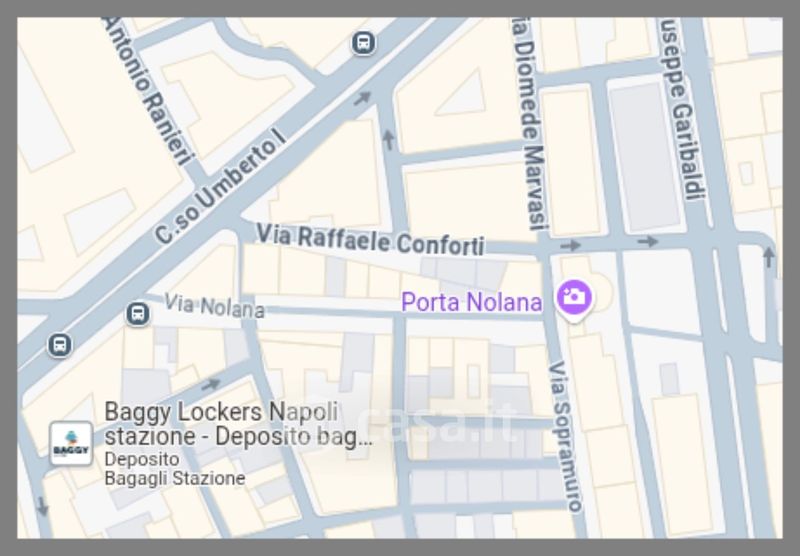
Task: Click the one-way arrow under the Garibaldi label
Action: [x=648, y=241]
